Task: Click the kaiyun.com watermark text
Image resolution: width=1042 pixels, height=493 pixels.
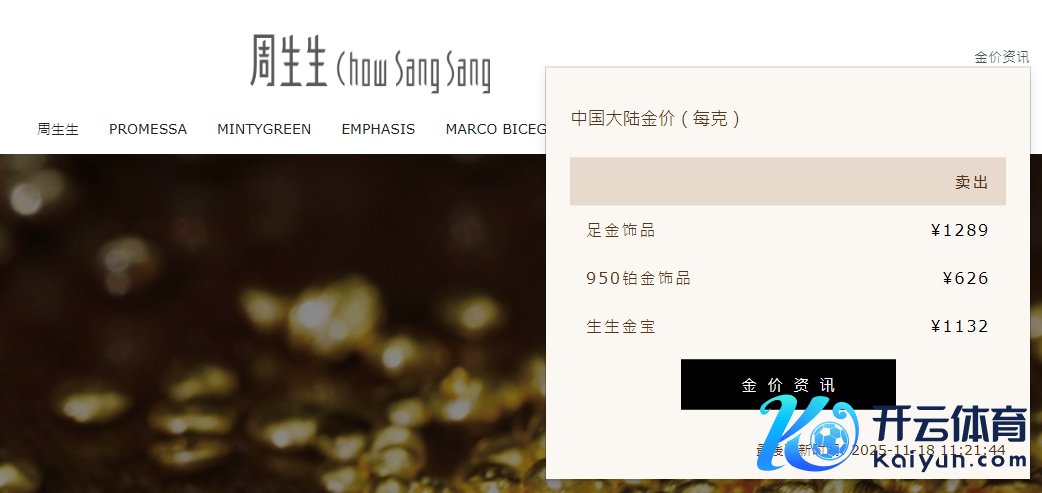Action: (950, 458)
